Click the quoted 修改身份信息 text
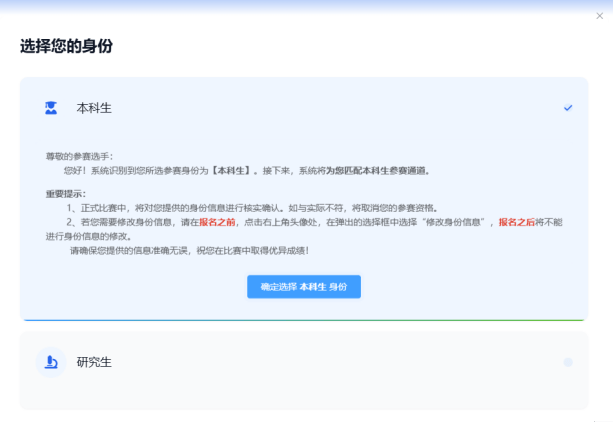This screenshot has width=613, height=422. [x=456, y=222]
